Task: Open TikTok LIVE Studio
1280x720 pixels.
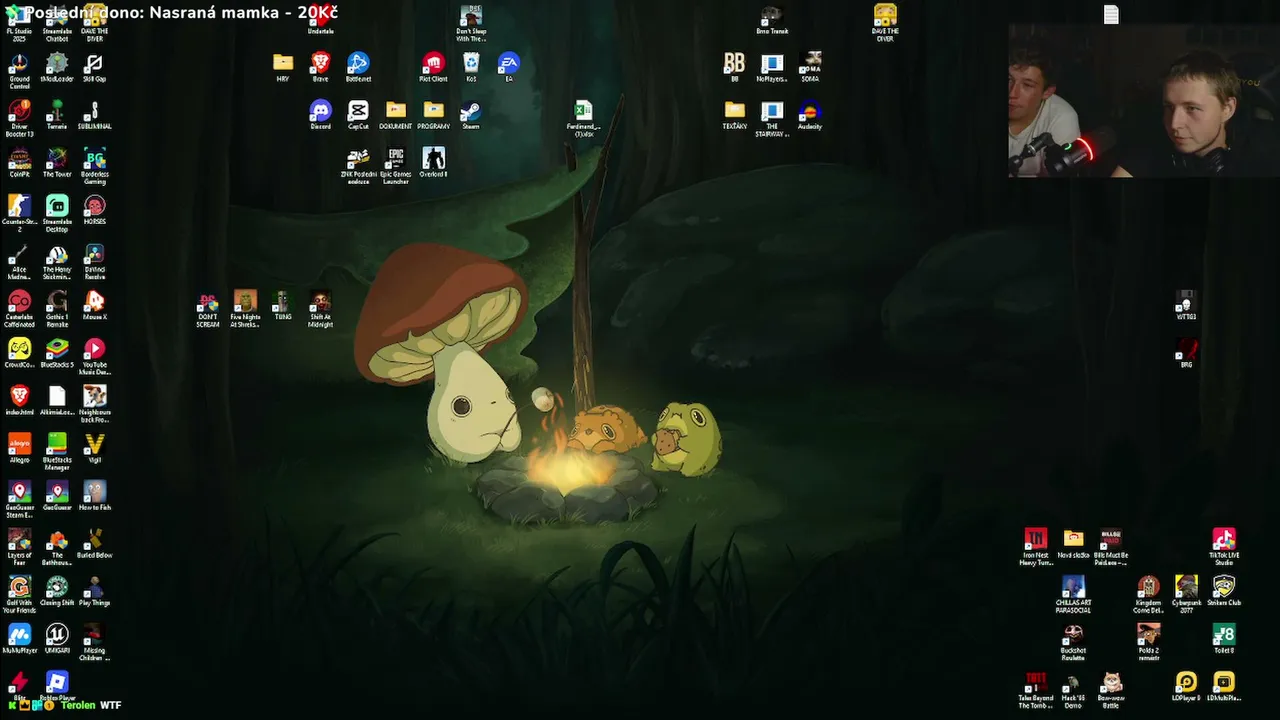Action: click(x=1224, y=548)
